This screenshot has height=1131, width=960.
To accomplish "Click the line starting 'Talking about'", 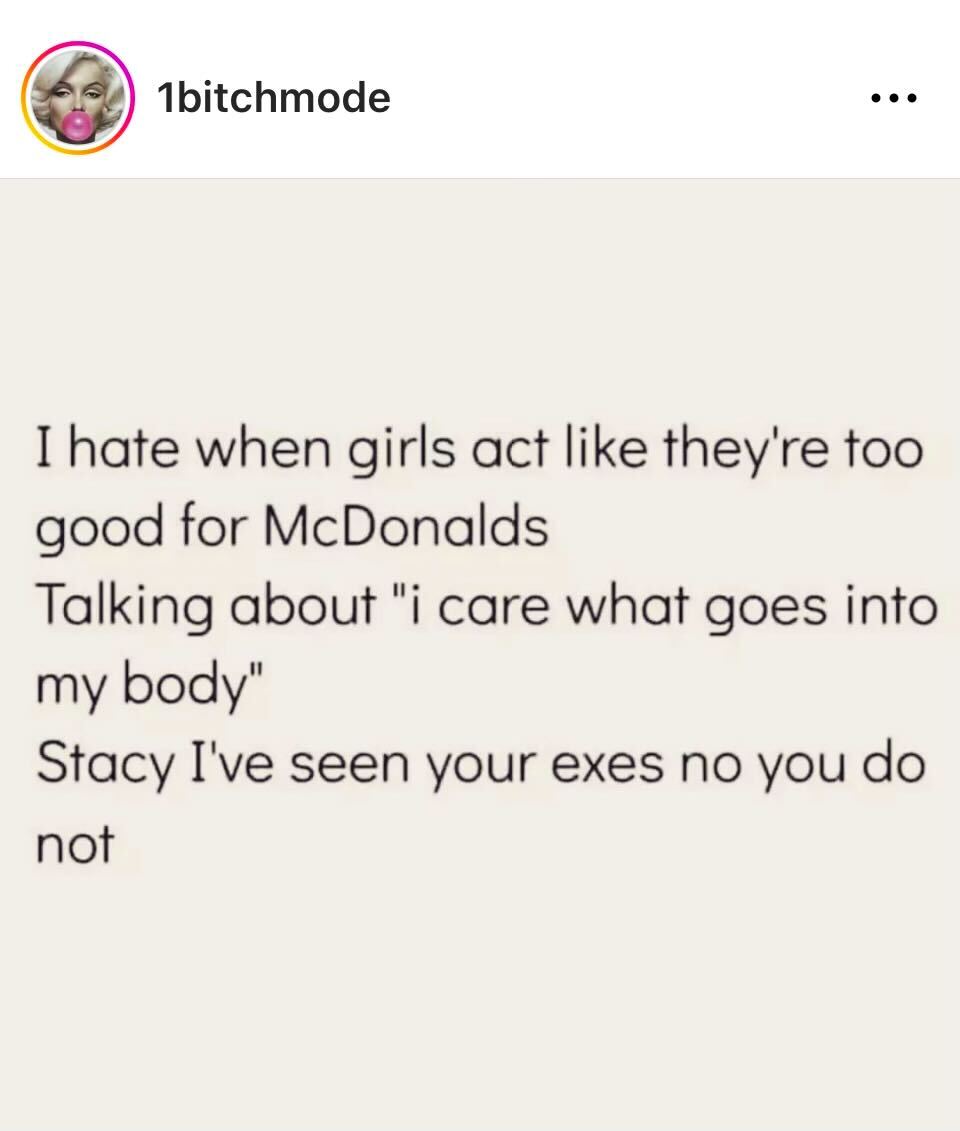I will point(486,607).
